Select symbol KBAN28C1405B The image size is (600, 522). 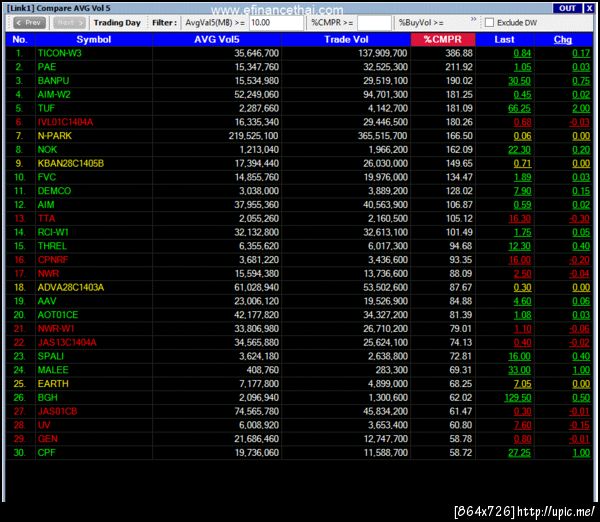pyautogui.click(x=70, y=163)
